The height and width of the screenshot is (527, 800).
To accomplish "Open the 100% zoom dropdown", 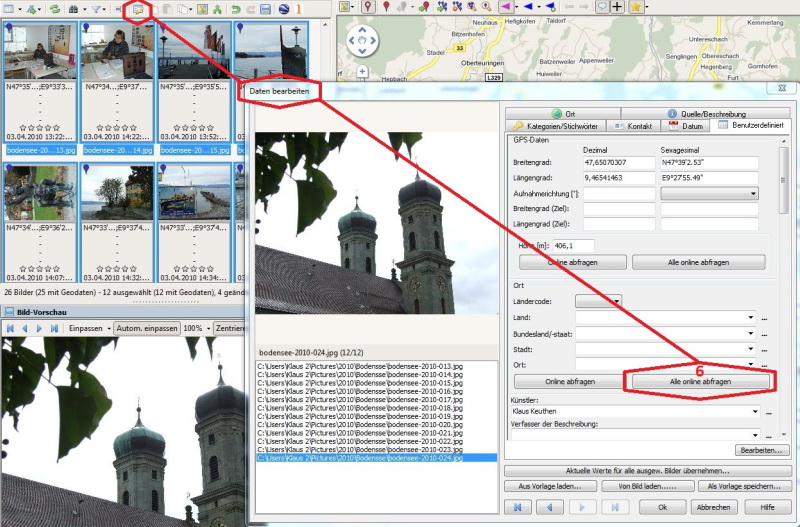I will point(208,329).
